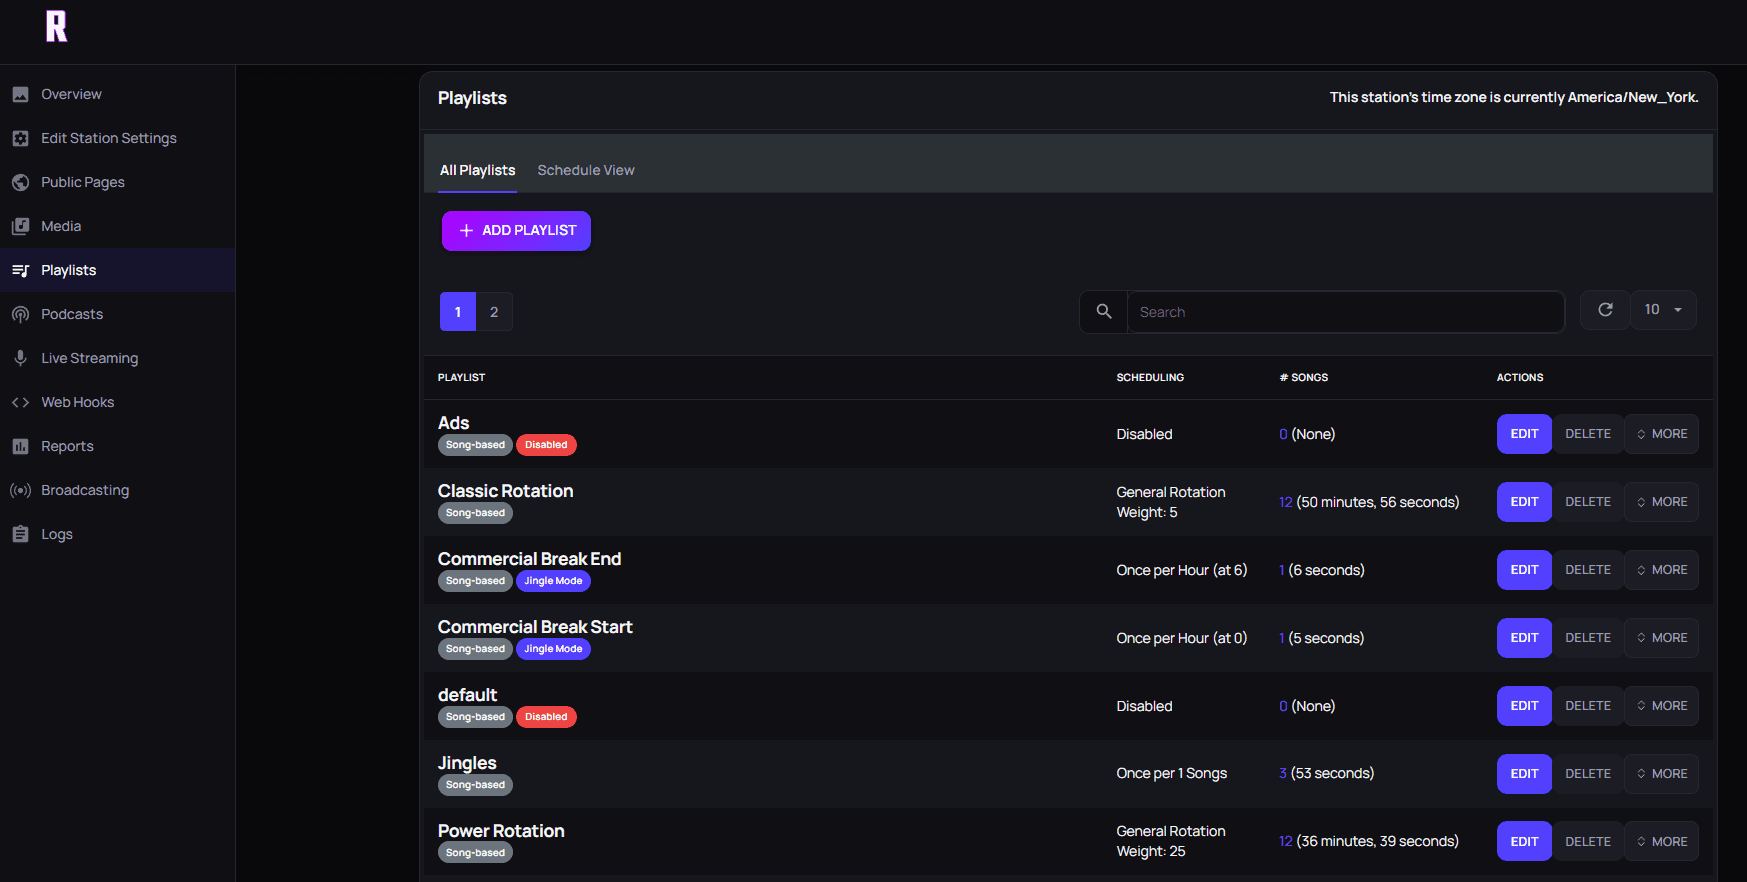Click the Edit Station Settings icon
This screenshot has height=882, width=1747.
[x=20, y=138]
